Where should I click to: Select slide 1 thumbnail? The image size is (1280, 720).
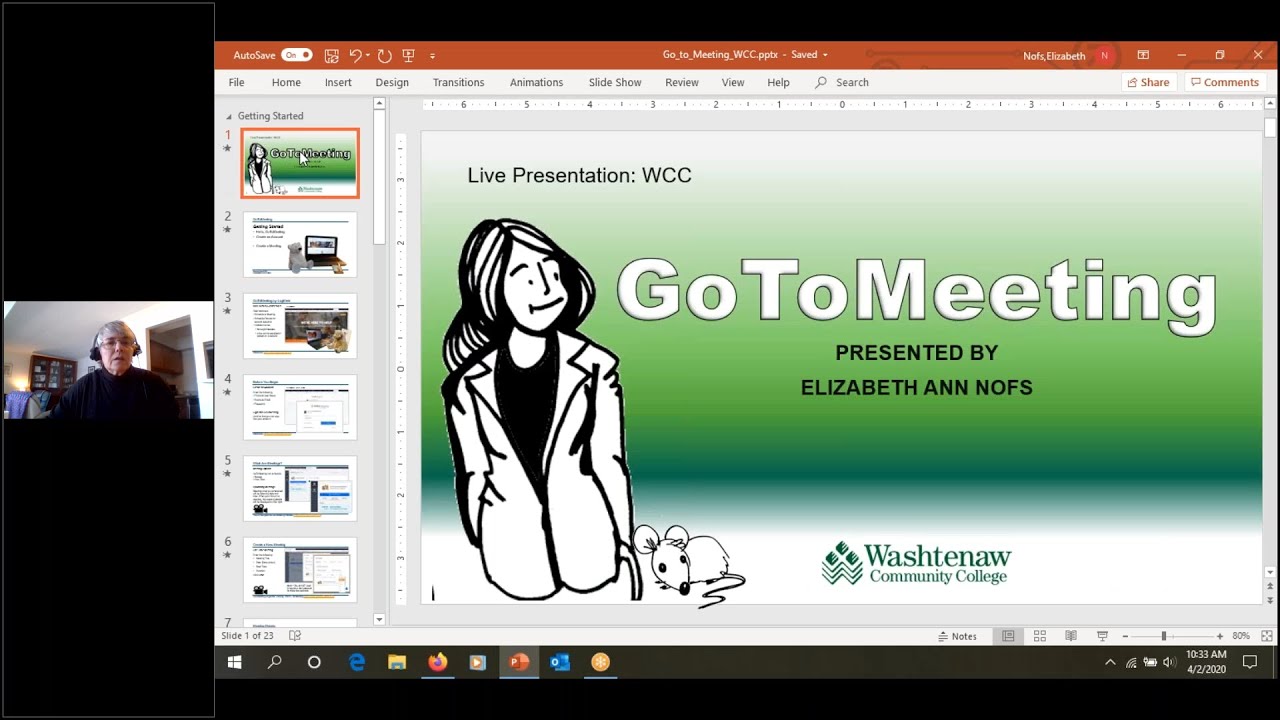[x=300, y=163]
